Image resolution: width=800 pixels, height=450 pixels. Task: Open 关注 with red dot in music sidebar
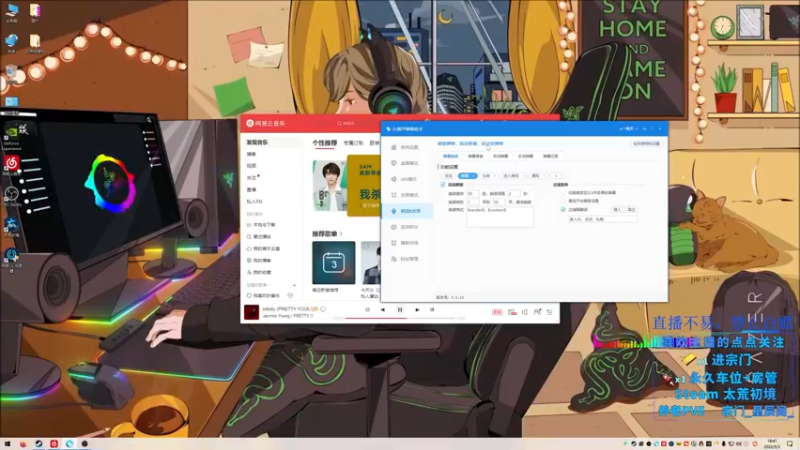252,178
